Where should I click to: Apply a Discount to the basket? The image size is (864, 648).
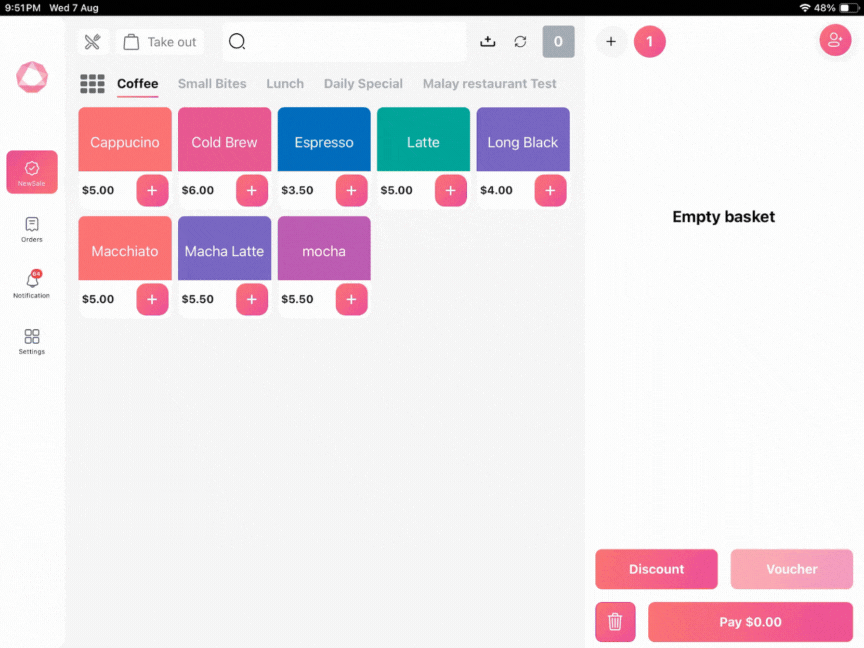656,569
